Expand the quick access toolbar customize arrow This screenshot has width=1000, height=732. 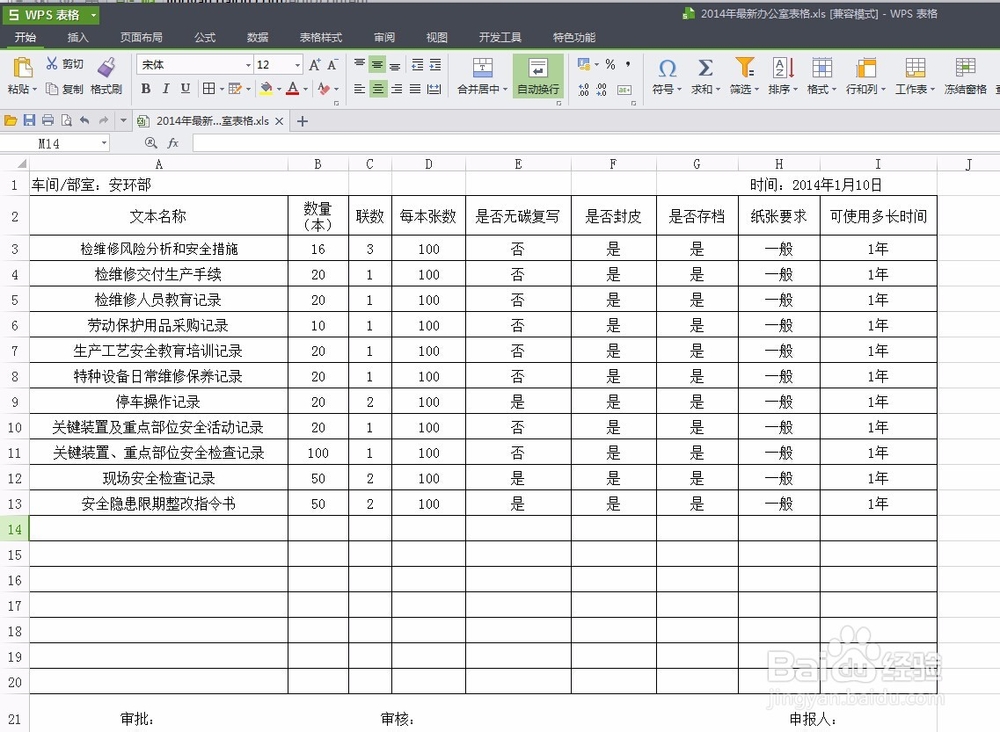click(x=123, y=120)
